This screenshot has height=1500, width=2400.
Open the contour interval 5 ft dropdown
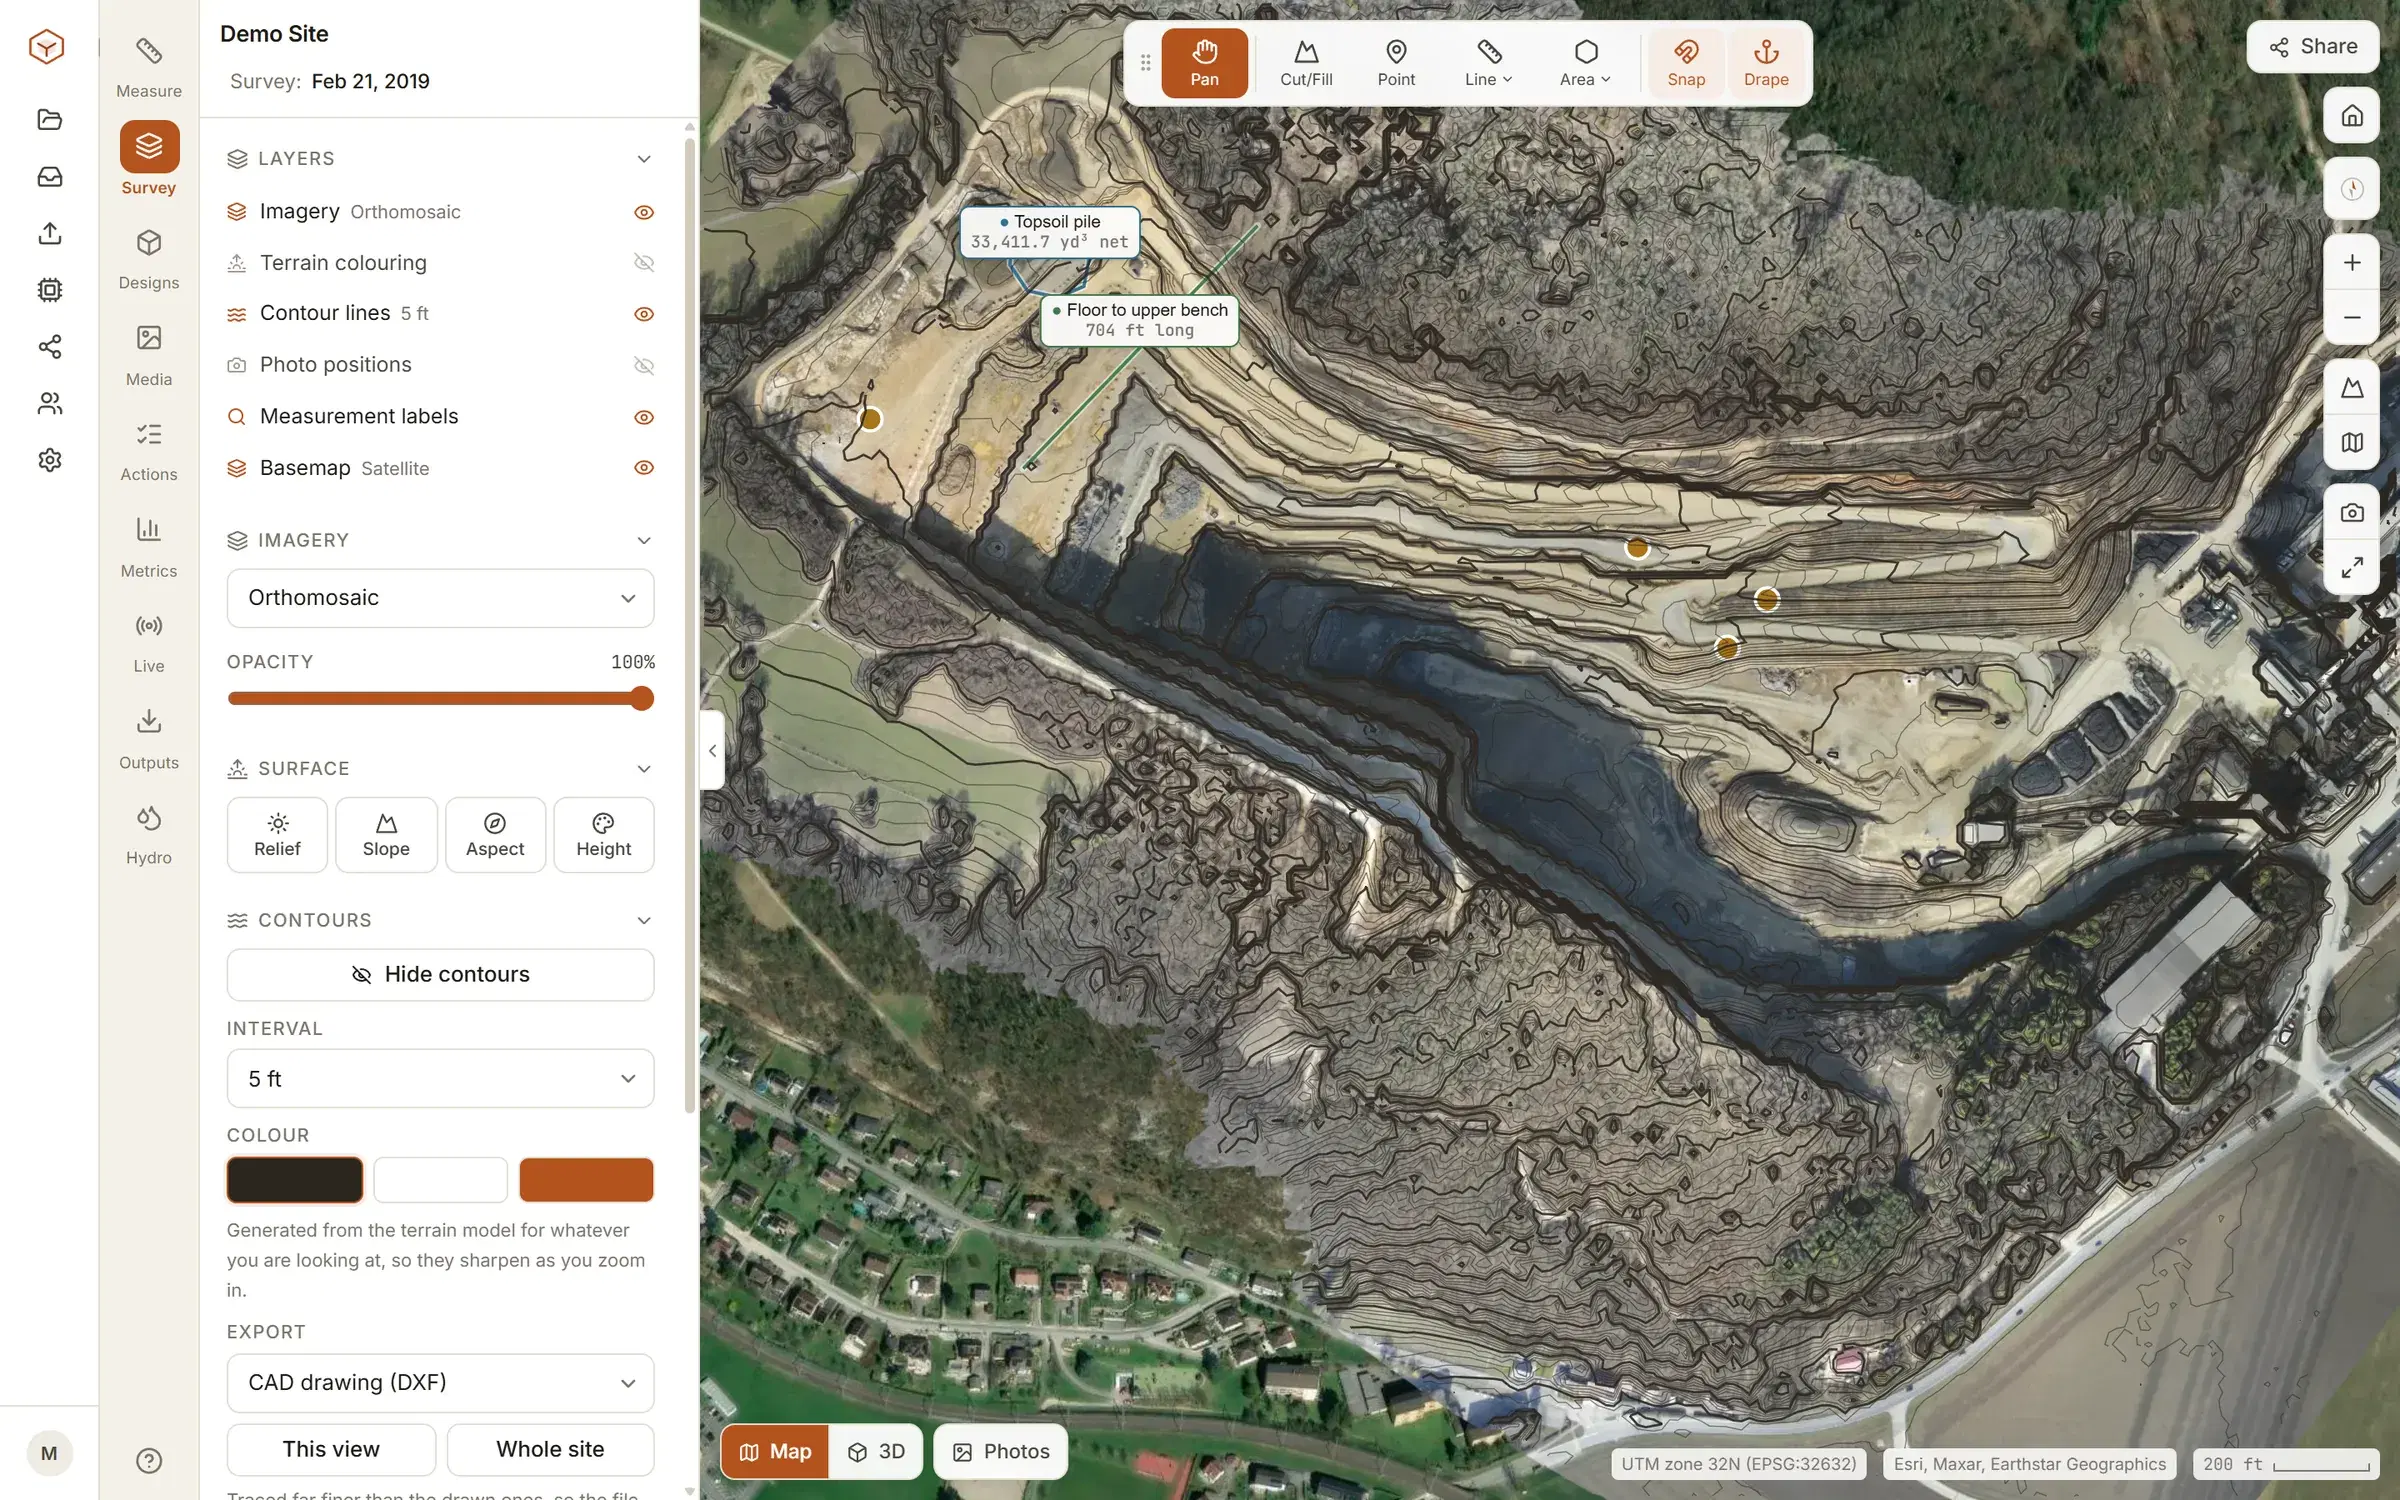440,1078
